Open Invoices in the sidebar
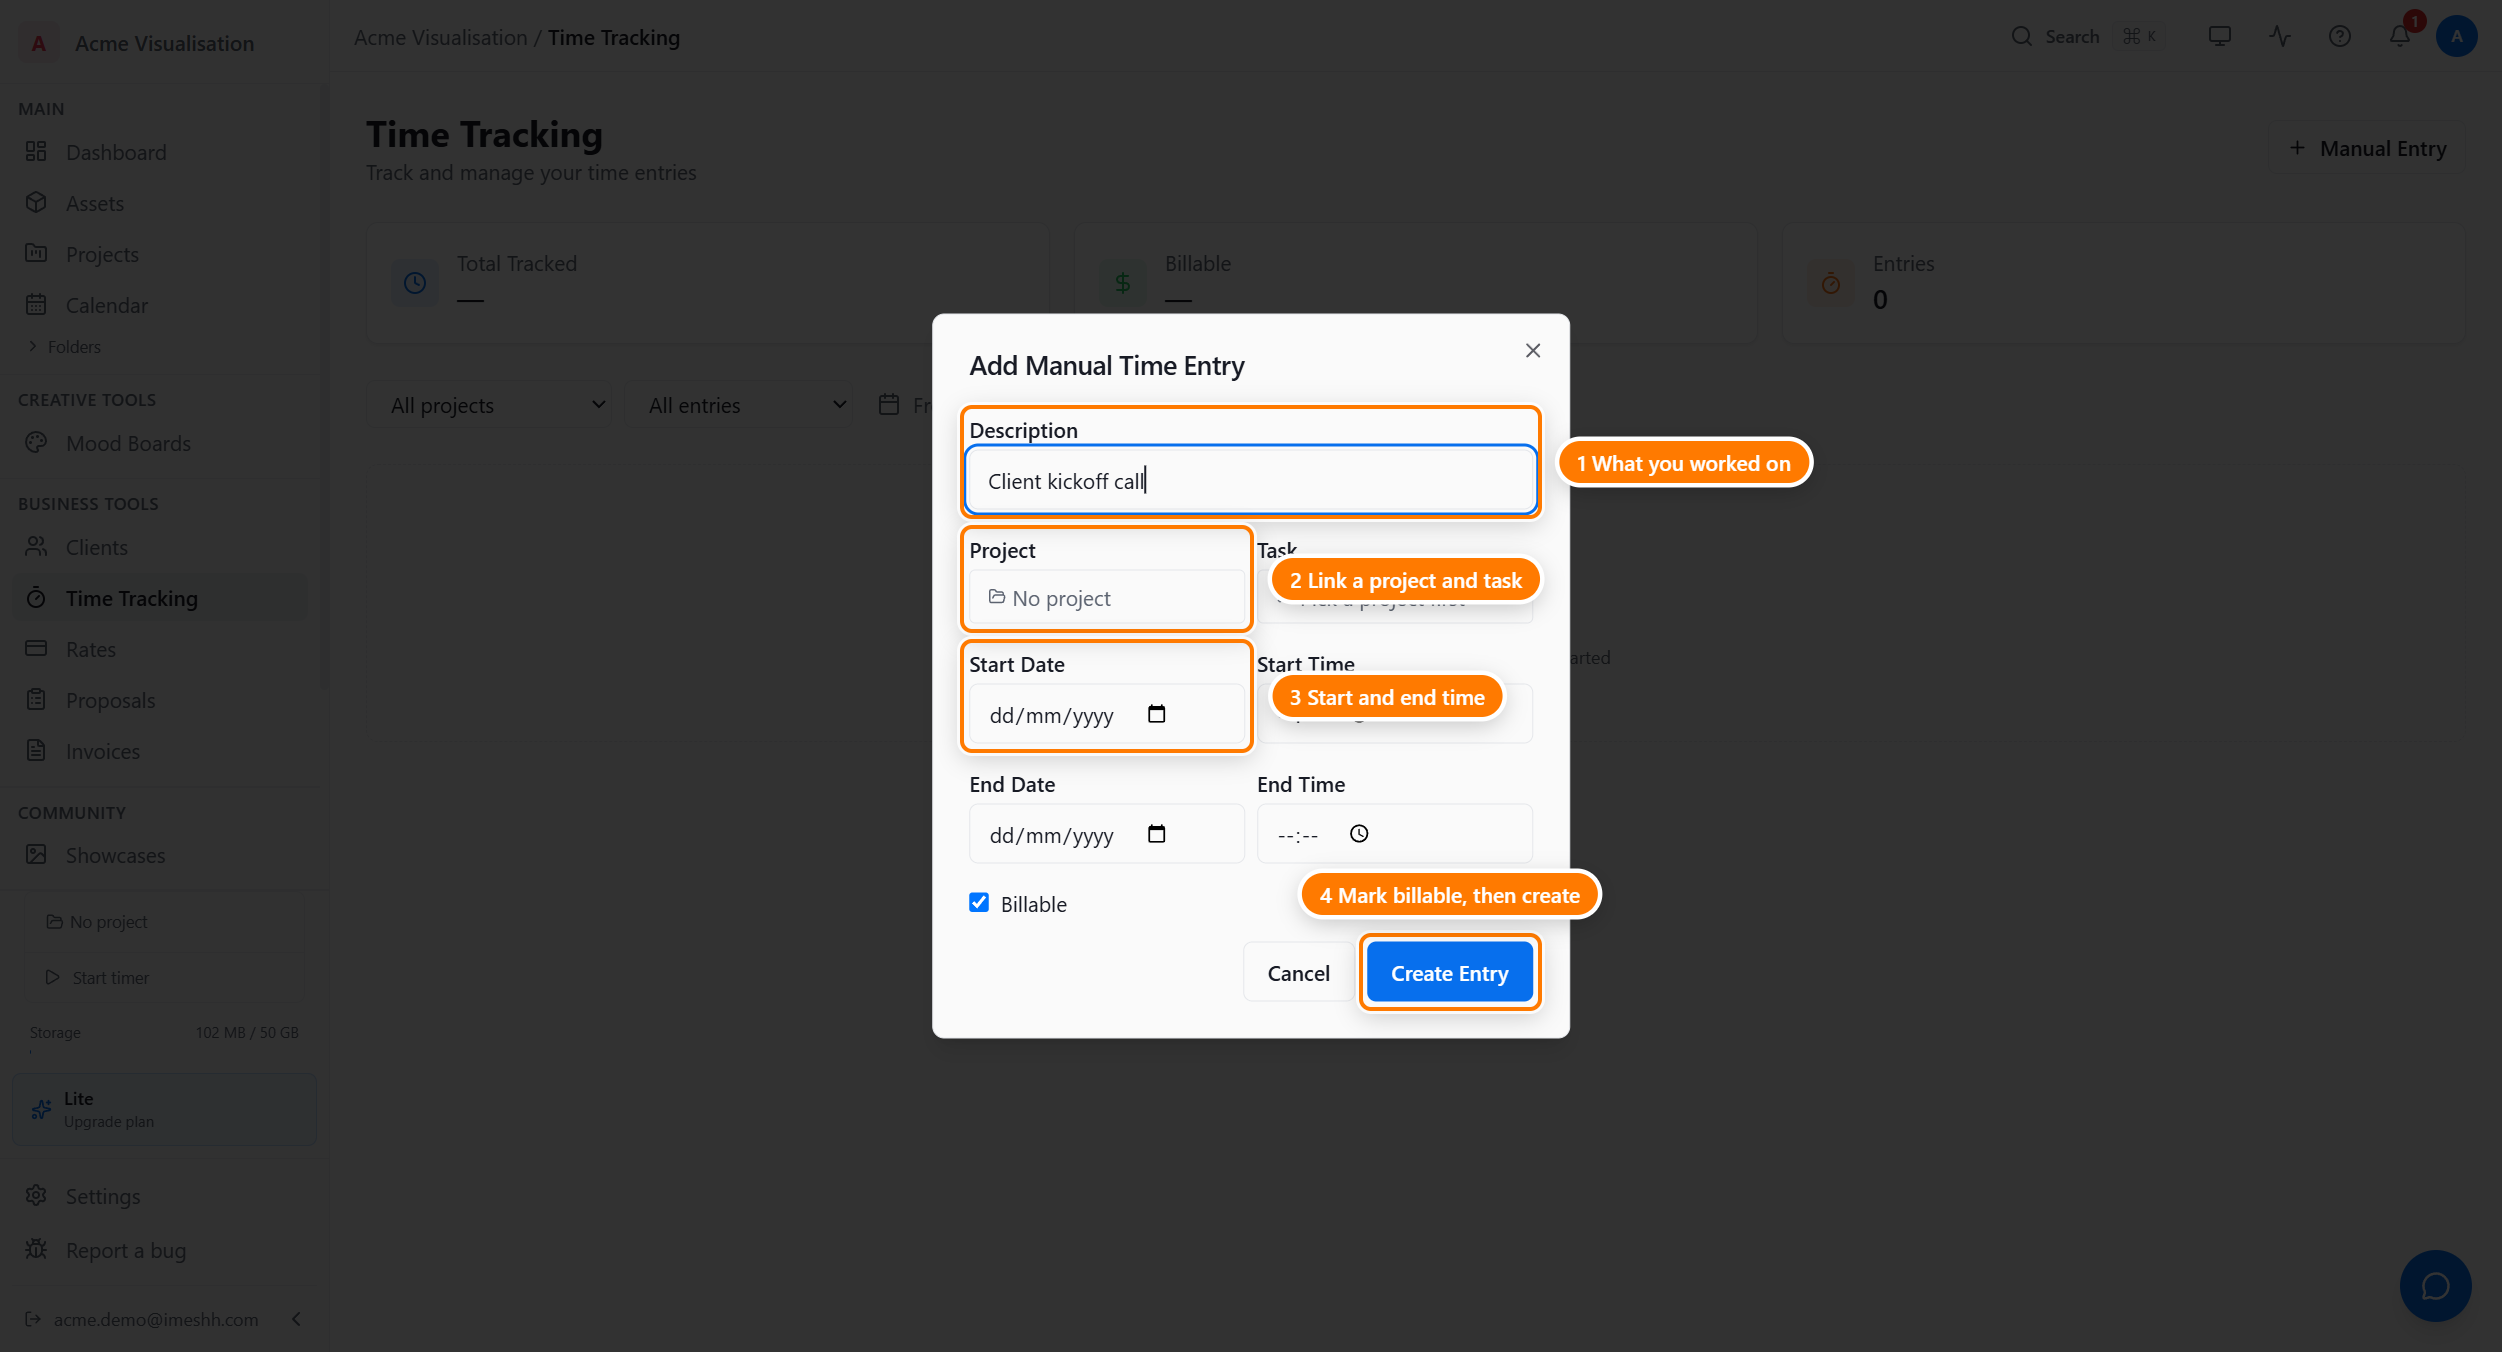 click(163, 751)
